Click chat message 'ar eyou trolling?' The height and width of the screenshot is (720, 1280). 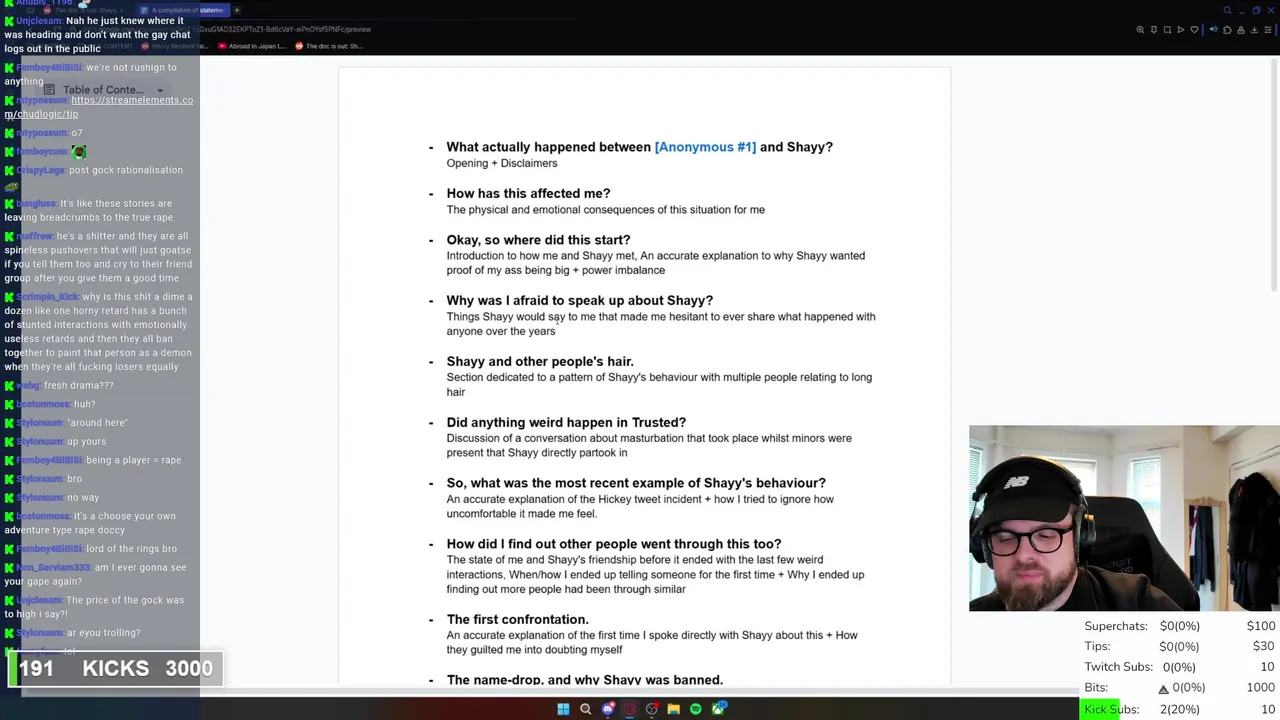(x=103, y=633)
